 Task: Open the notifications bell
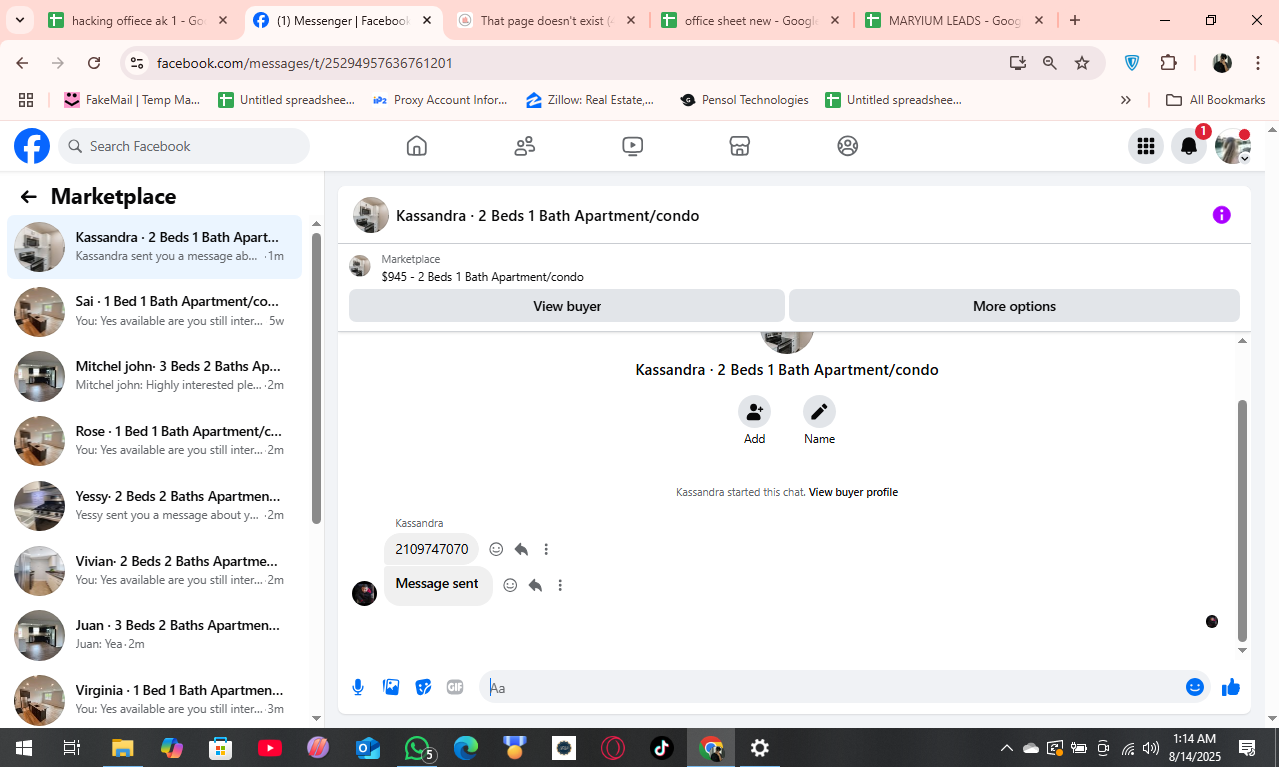tap(1189, 146)
